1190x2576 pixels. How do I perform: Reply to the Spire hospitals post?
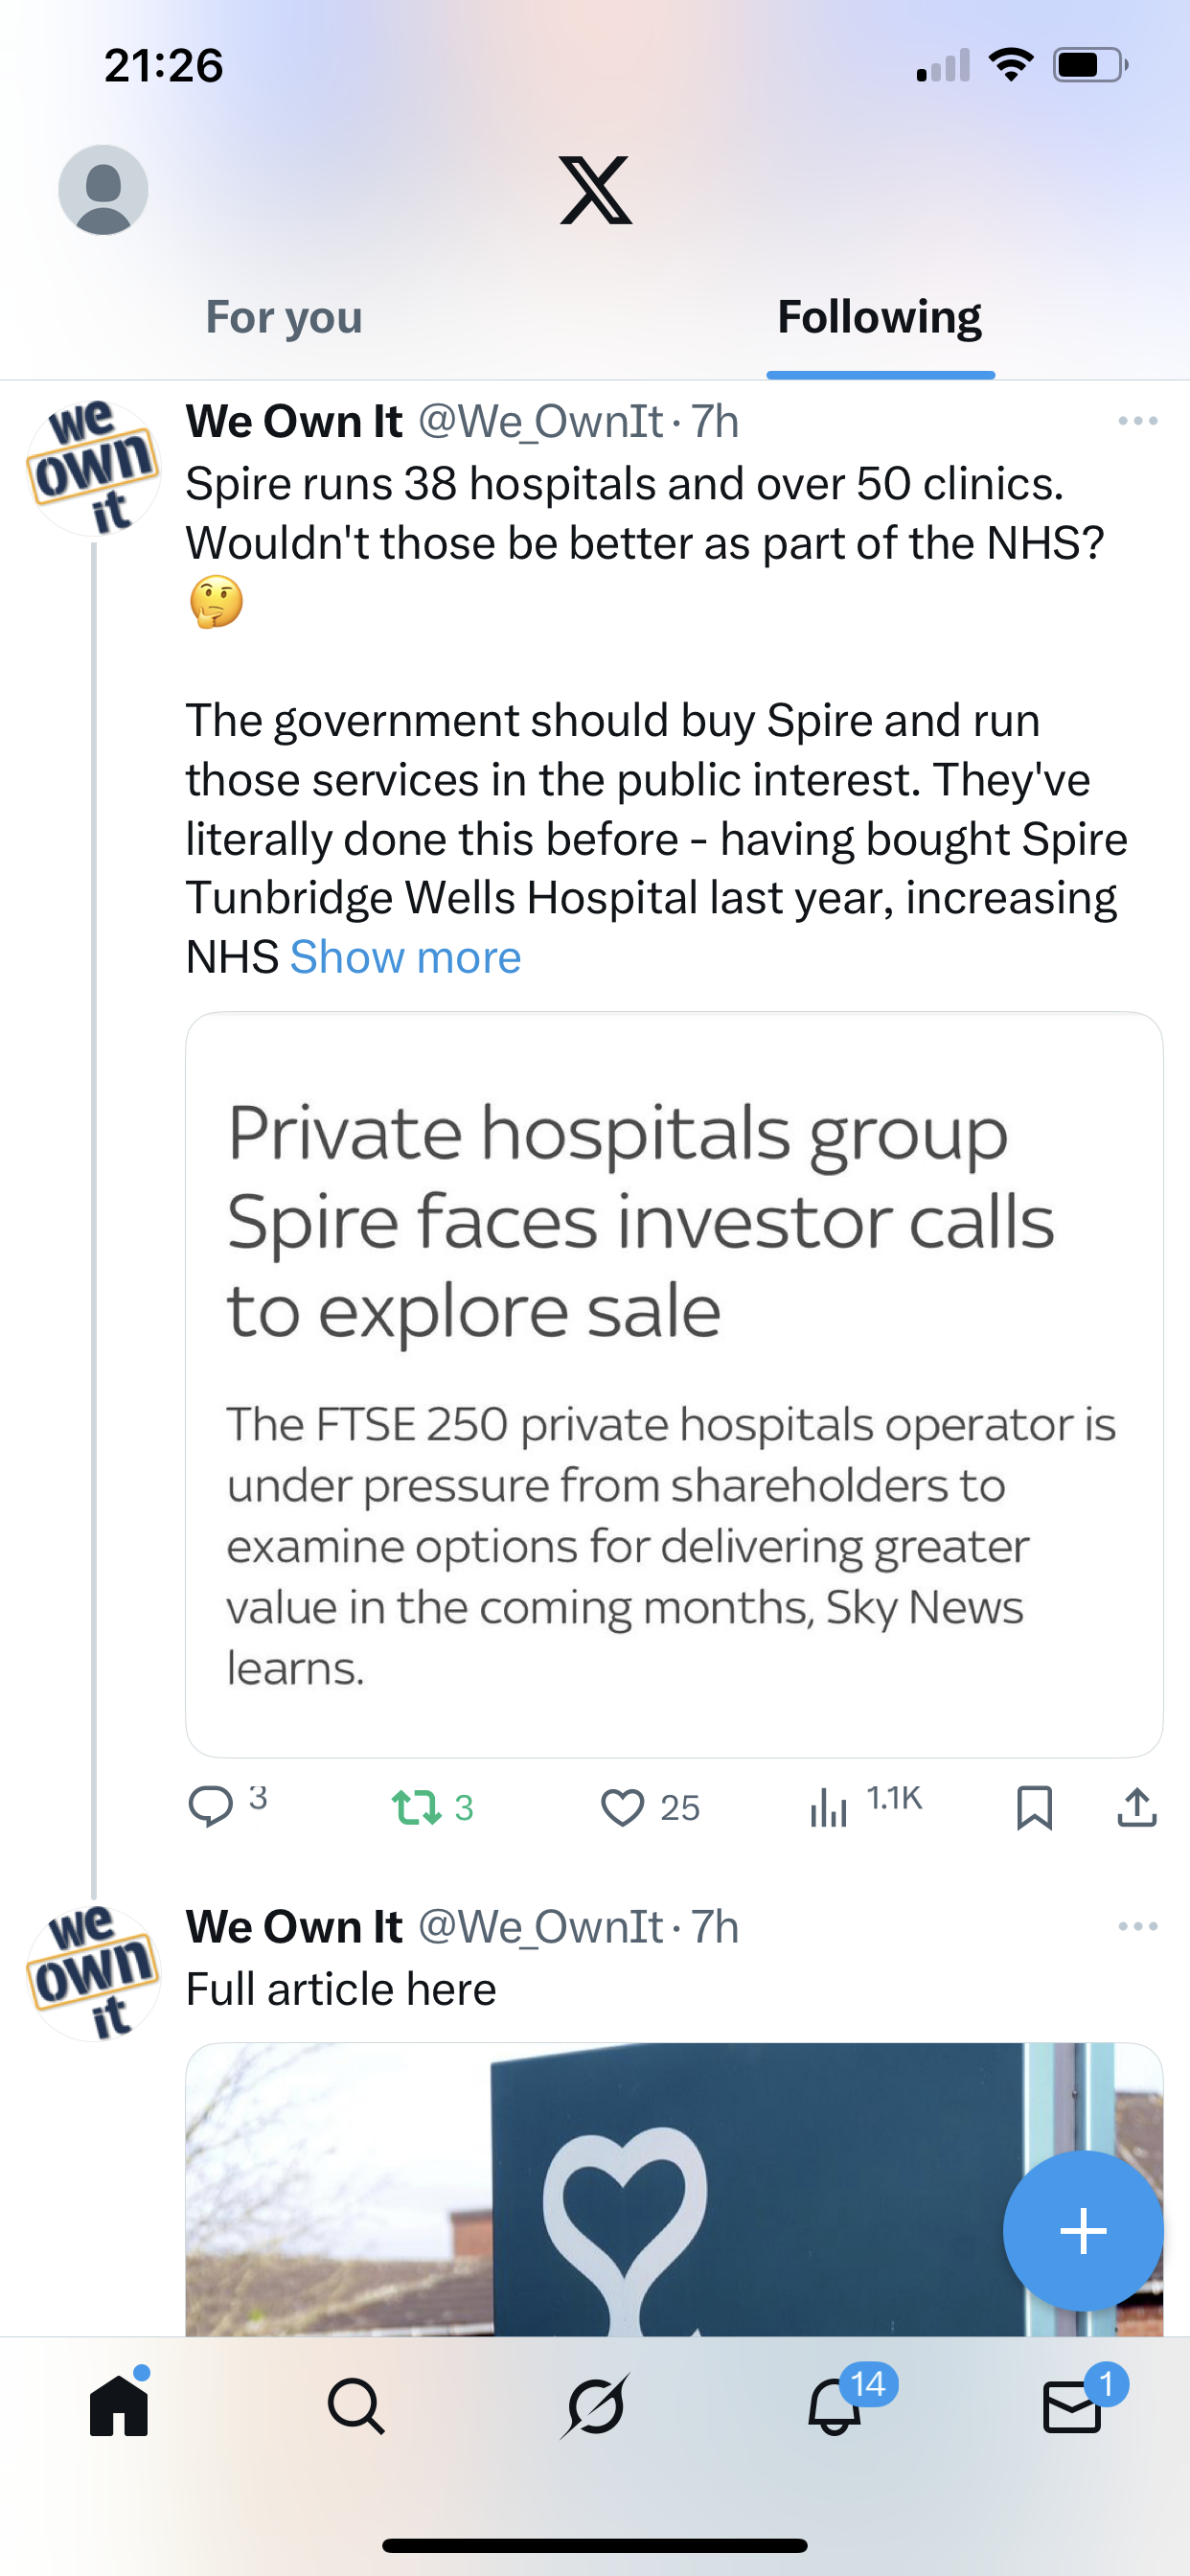point(211,1806)
